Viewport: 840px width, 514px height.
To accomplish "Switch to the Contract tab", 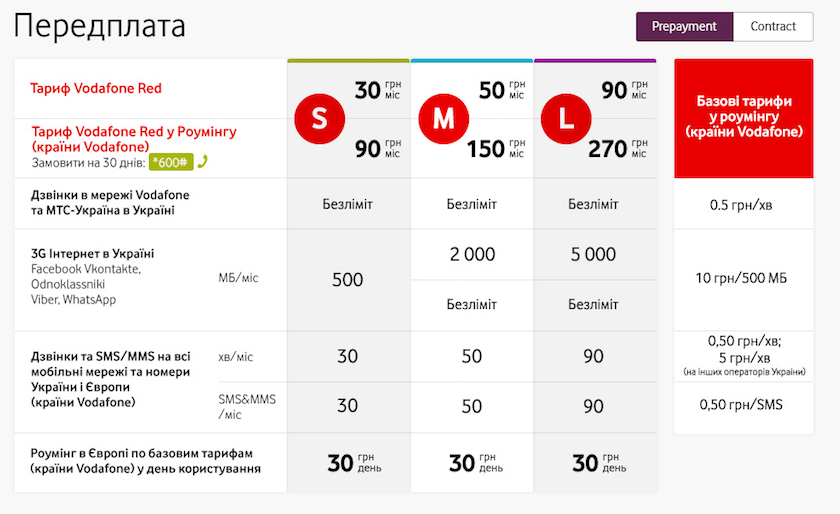I will (773, 26).
